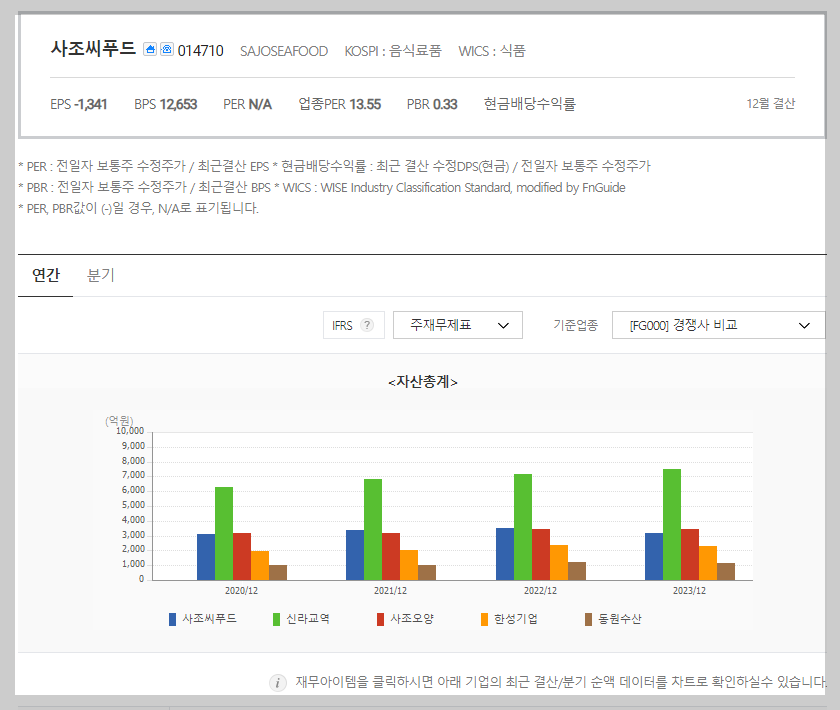This screenshot has height=710, width=840.
Task: Toggle 사조씨푸드 blue legend swatch
Action: click(172, 619)
